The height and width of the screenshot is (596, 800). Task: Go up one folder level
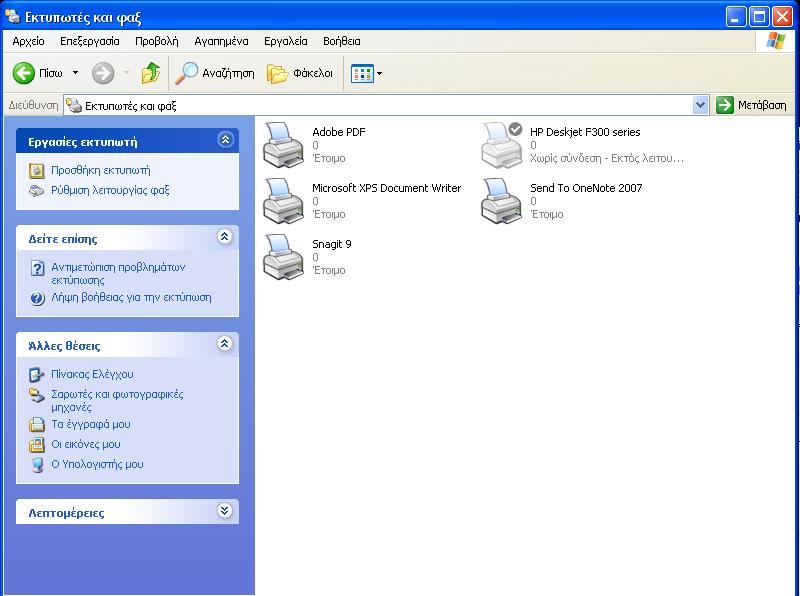pos(151,73)
